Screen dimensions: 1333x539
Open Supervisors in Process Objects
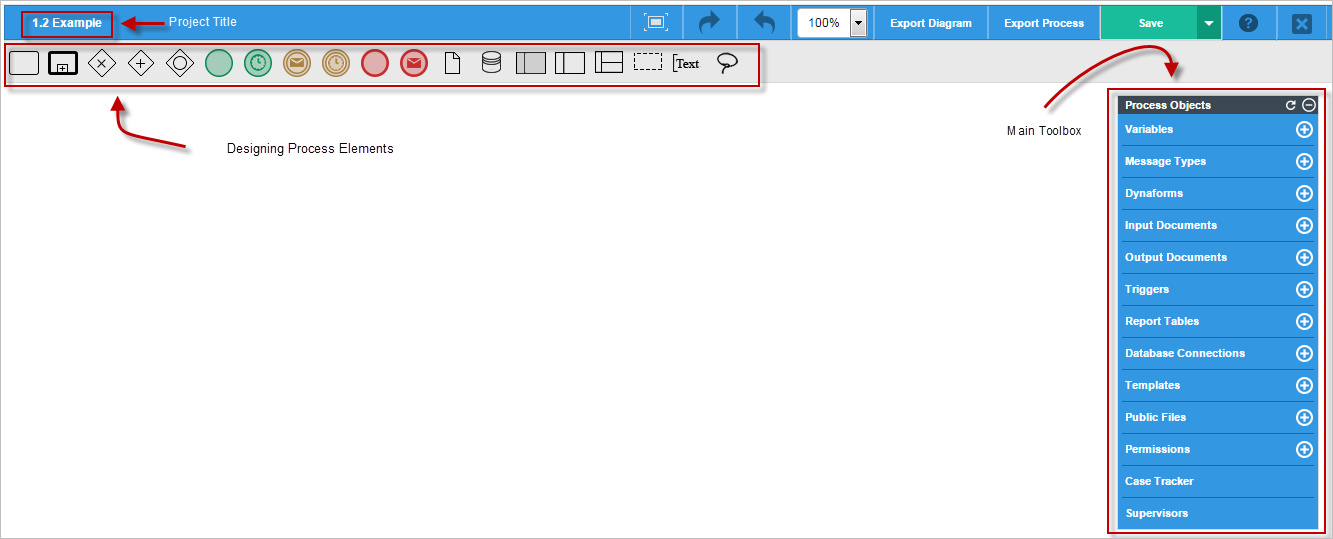1156,513
